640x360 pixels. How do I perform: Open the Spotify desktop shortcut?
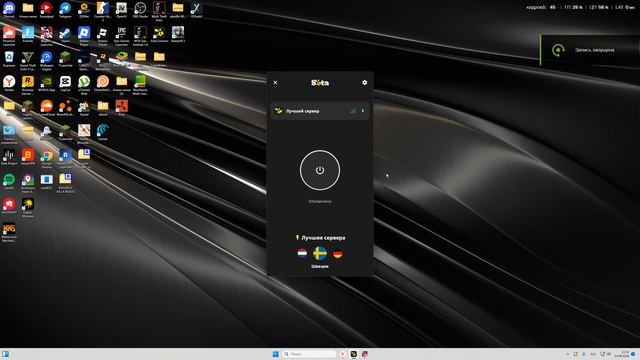9,181
